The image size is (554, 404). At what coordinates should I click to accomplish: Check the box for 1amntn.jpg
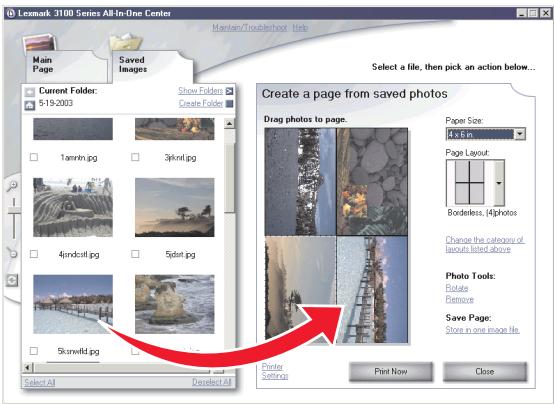[34, 157]
